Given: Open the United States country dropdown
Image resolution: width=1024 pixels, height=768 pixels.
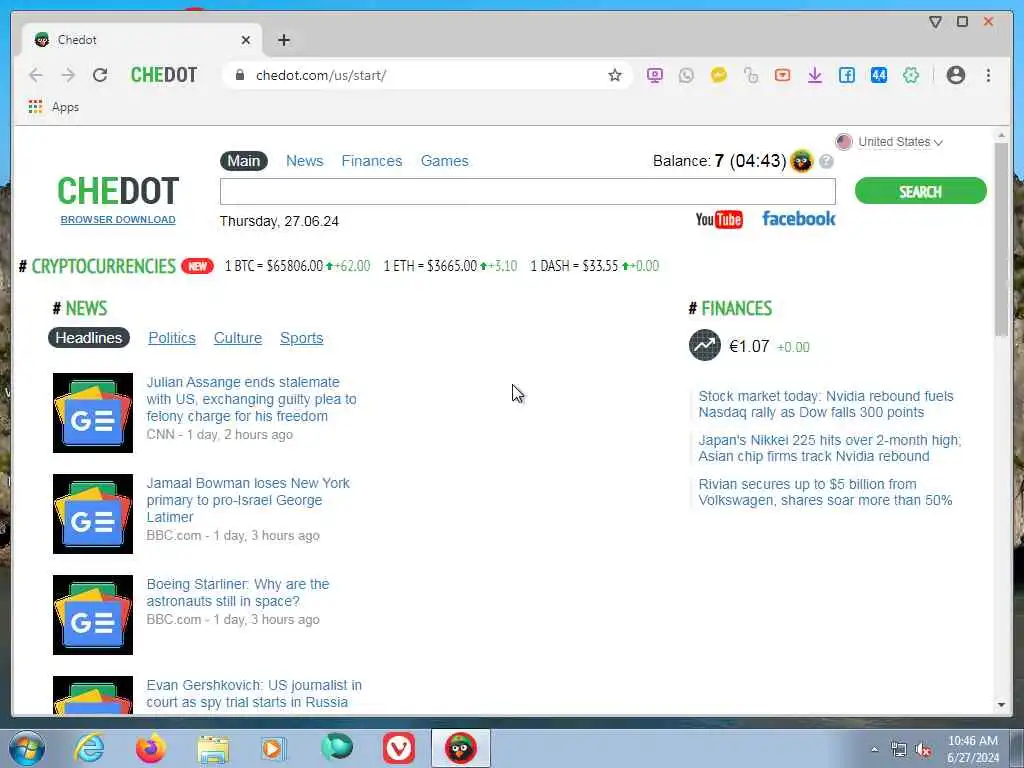Looking at the screenshot, I should pos(889,142).
